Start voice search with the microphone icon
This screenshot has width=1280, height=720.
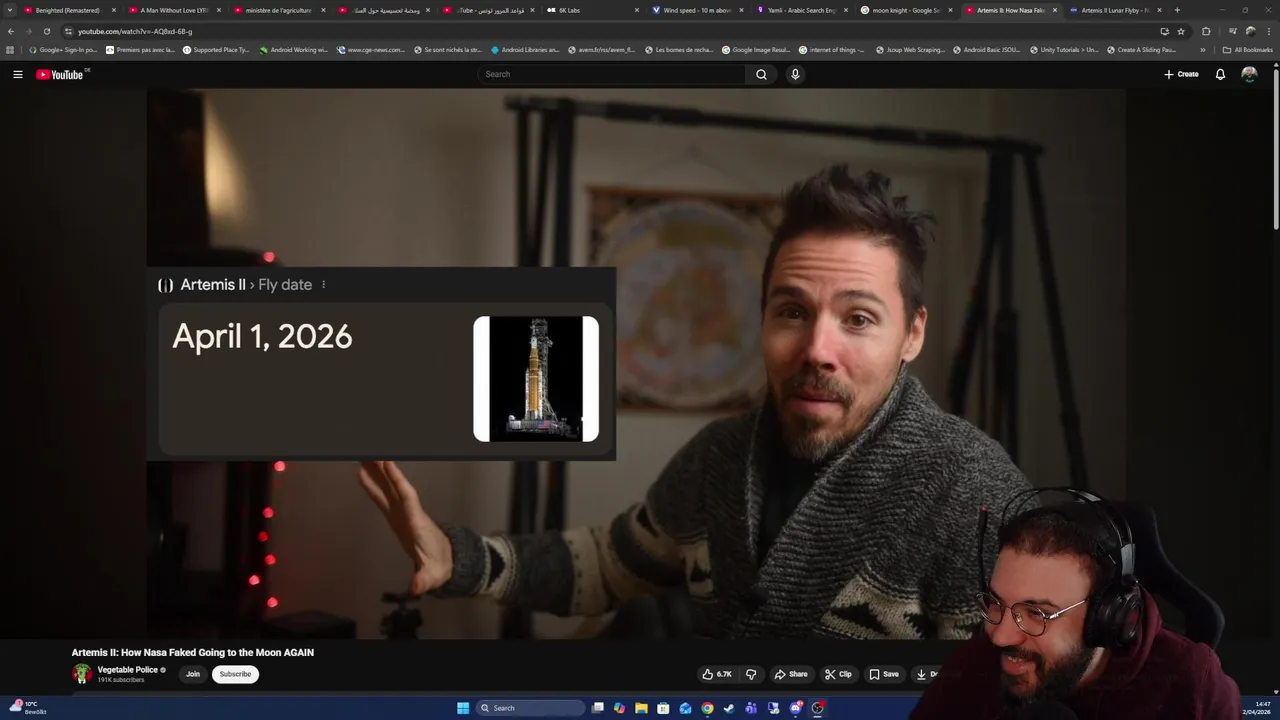(x=795, y=74)
